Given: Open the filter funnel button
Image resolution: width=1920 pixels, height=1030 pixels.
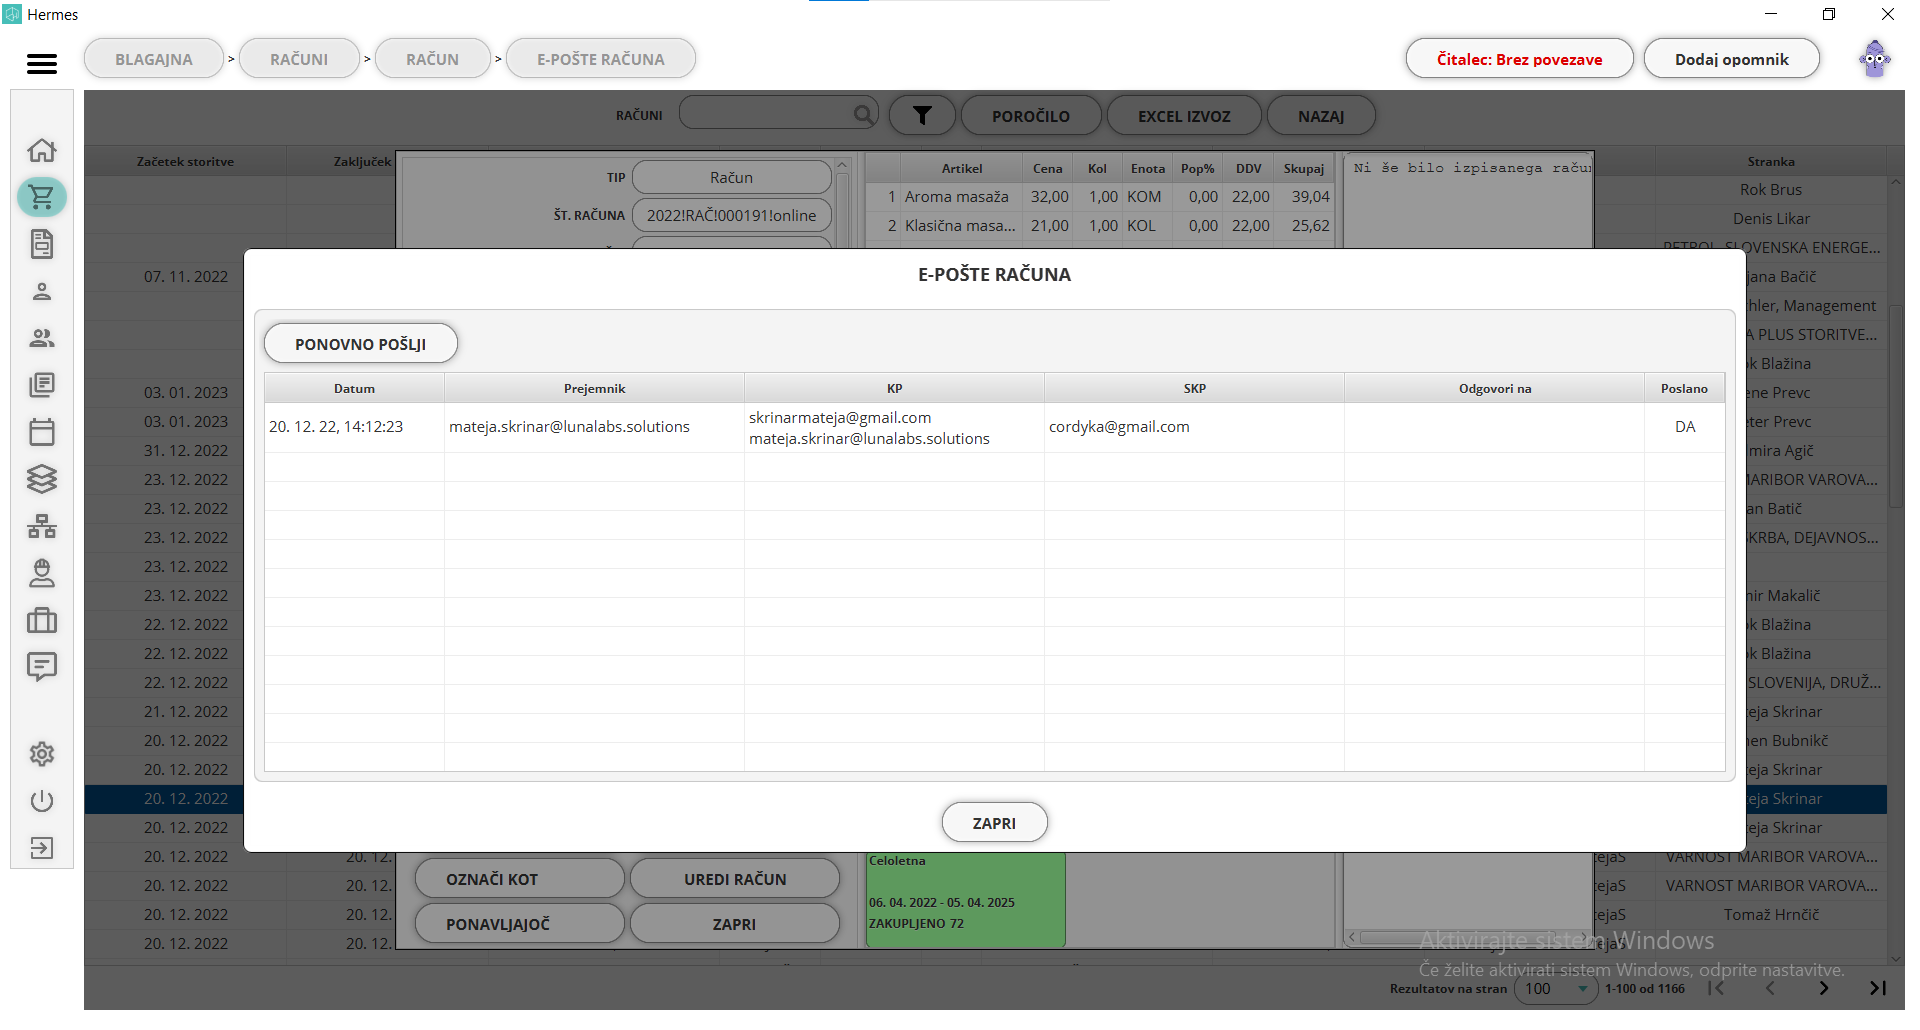Looking at the screenshot, I should (x=922, y=115).
